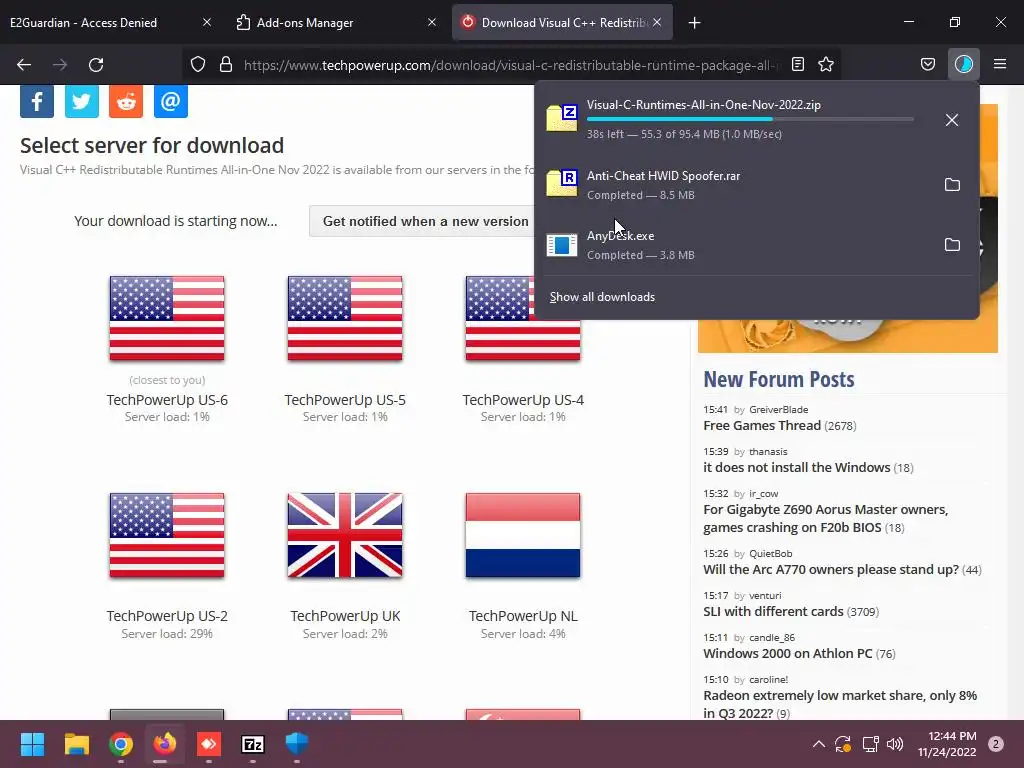Click Get notified when a new version
1024x768 pixels.
[x=422, y=221]
